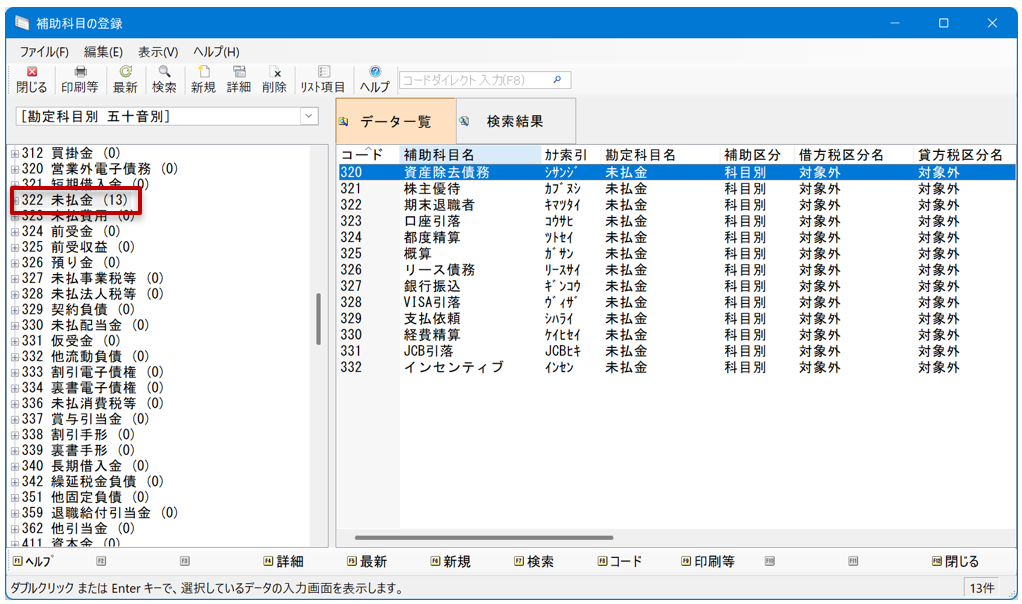The width and height of the screenshot is (1022, 604).
Task: Click the 閉じる toolbar icon
Action: pos(31,79)
